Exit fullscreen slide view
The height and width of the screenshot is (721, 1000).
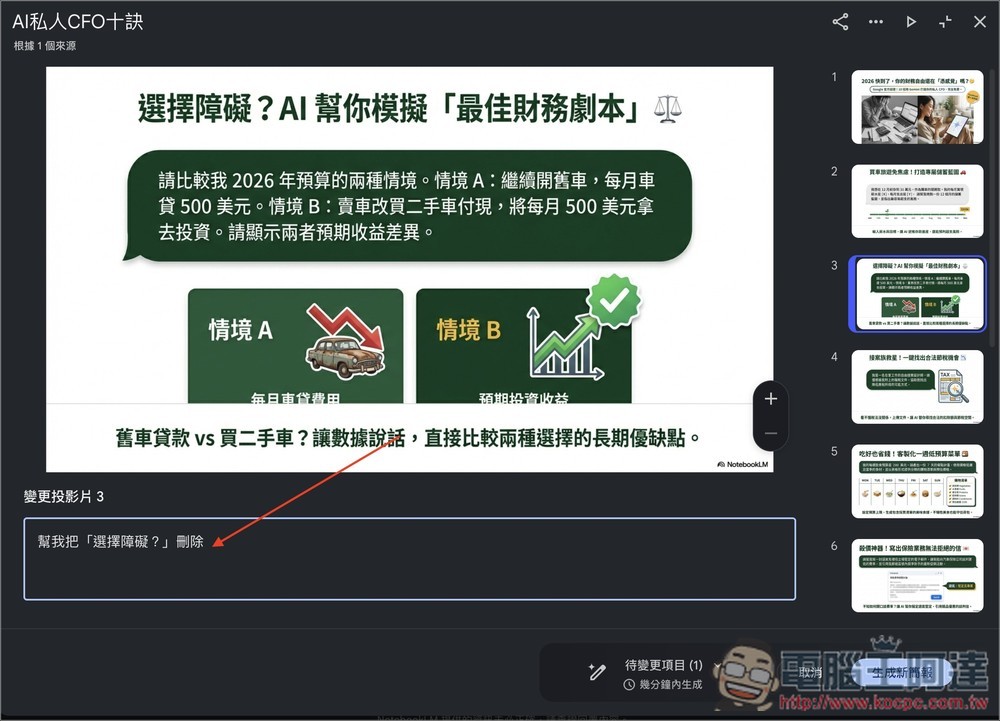(945, 21)
